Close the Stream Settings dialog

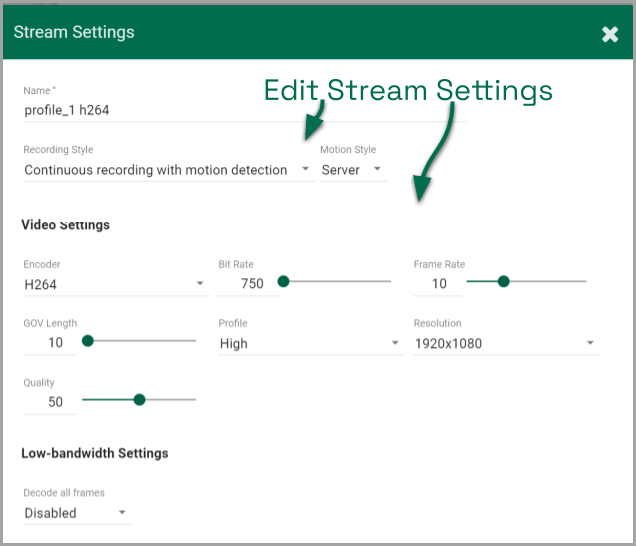(610, 34)
